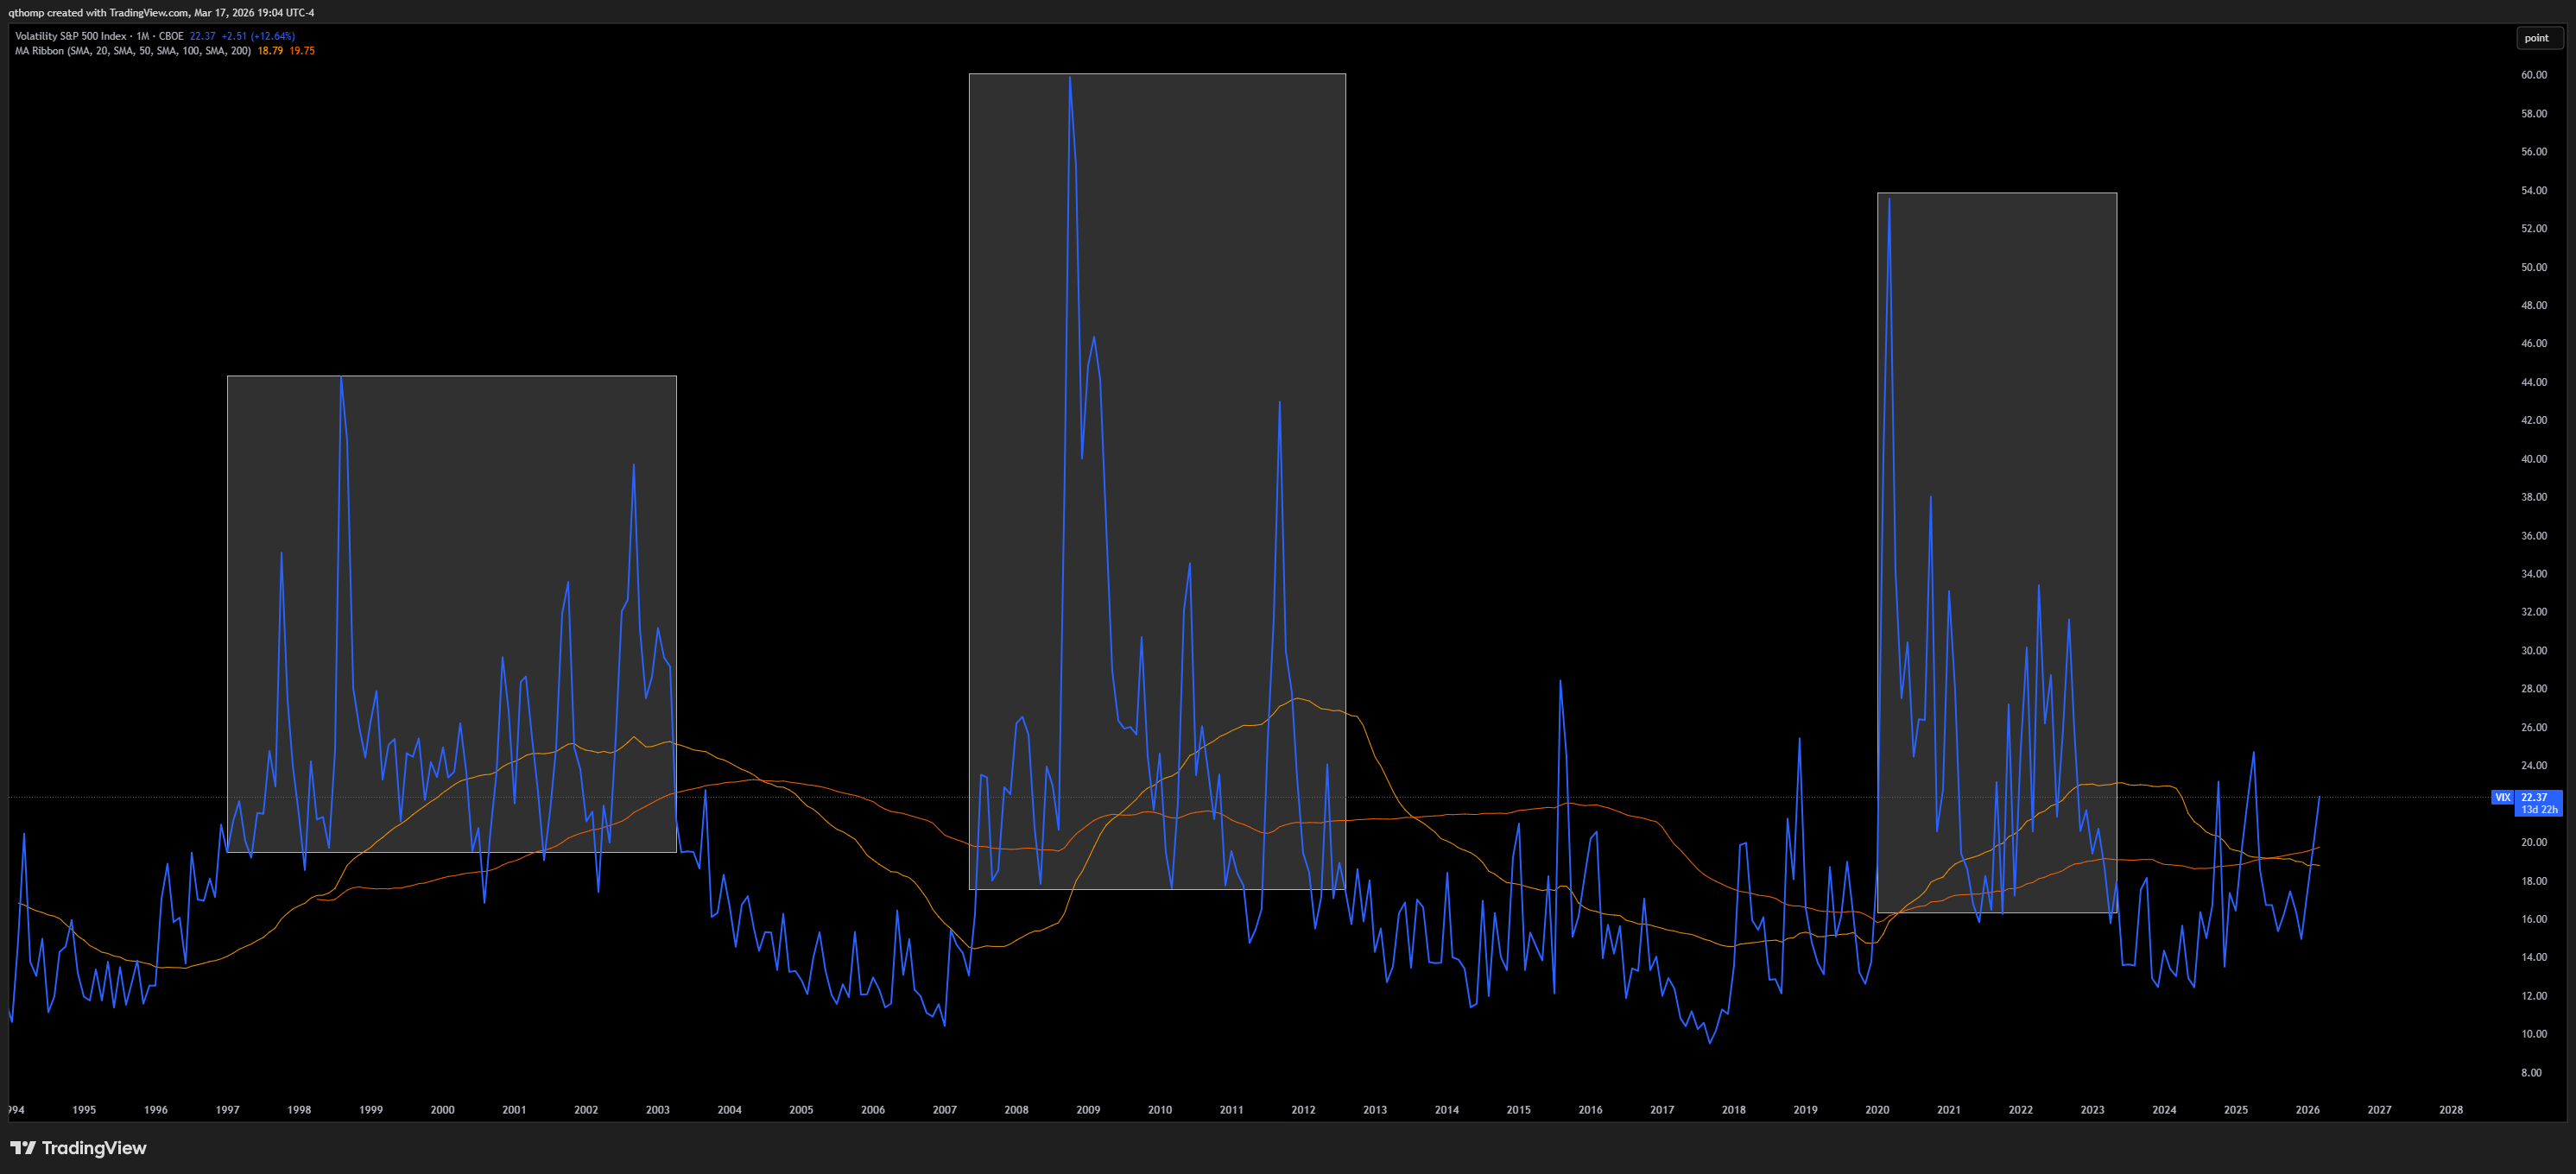
Task: Click the 13d 22h countdown label
Action: point(2539,809)
